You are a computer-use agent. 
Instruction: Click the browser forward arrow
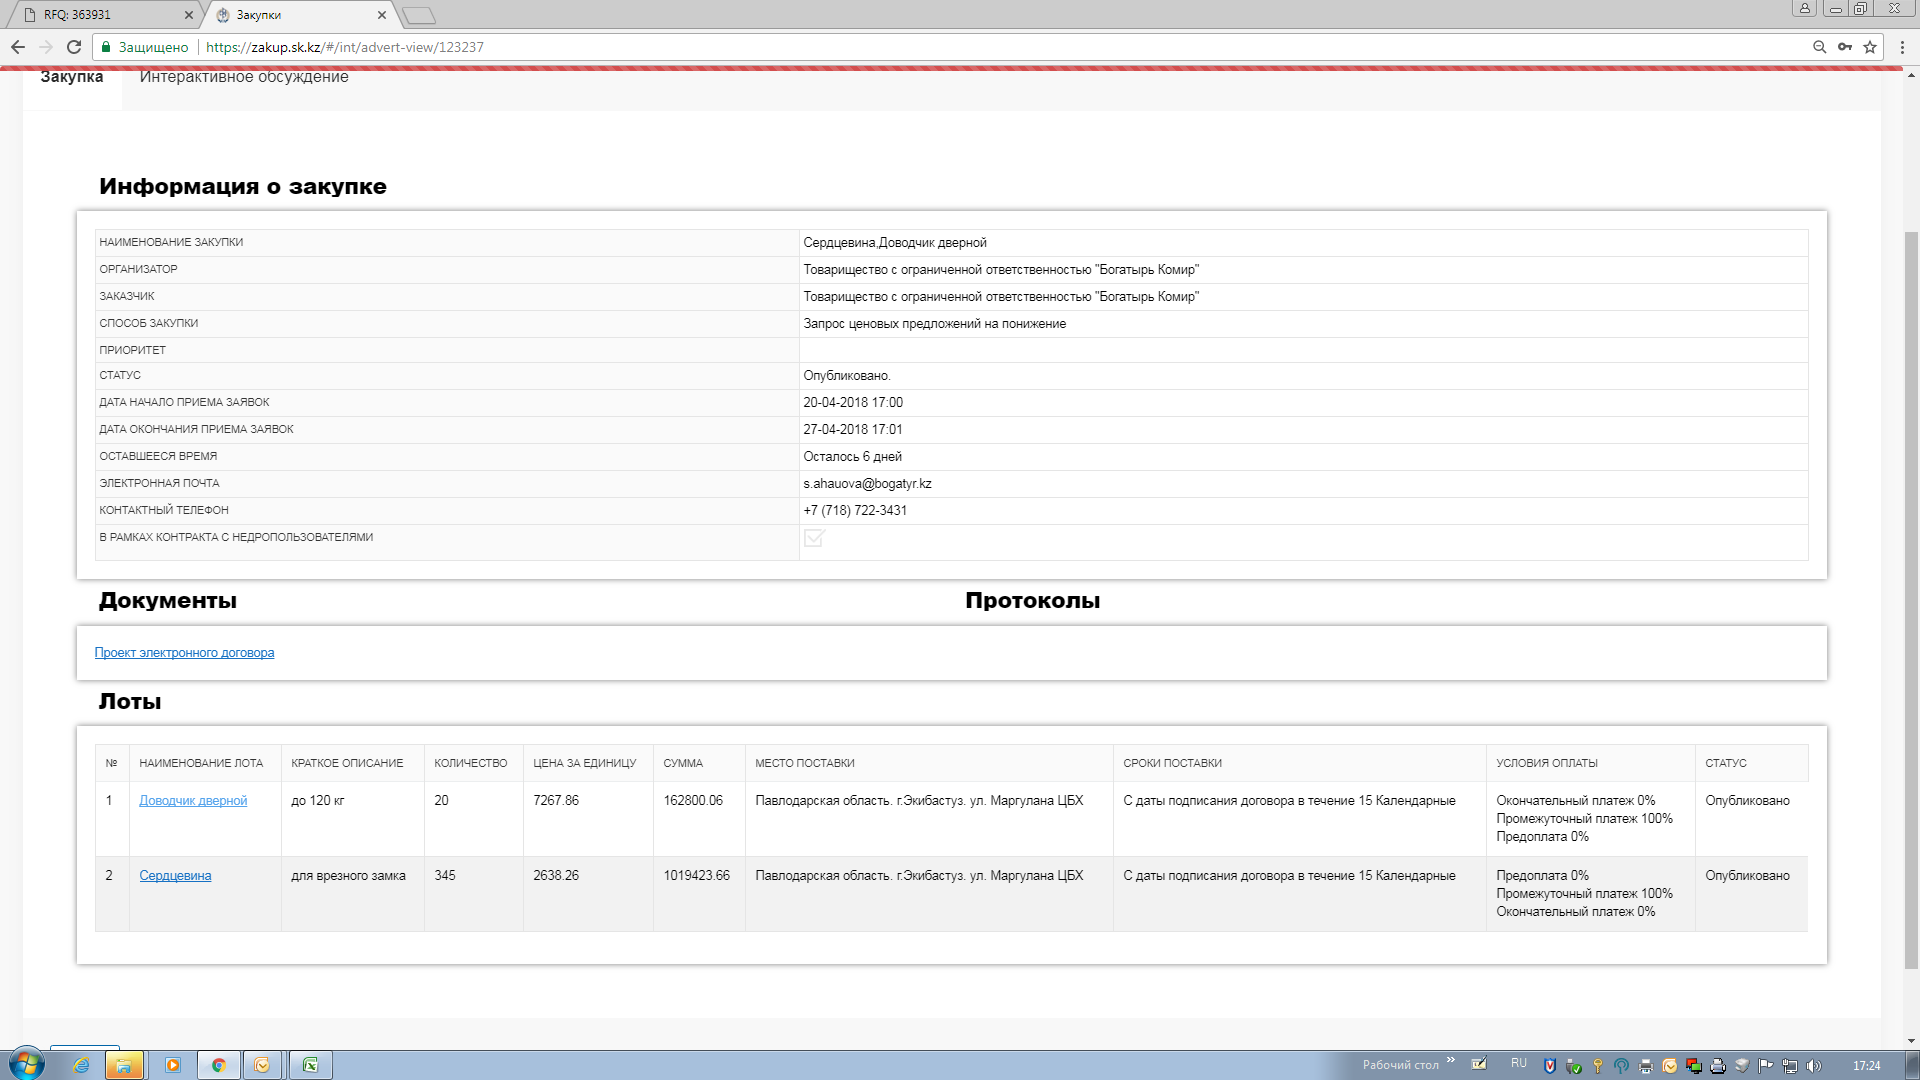(46, 47)
